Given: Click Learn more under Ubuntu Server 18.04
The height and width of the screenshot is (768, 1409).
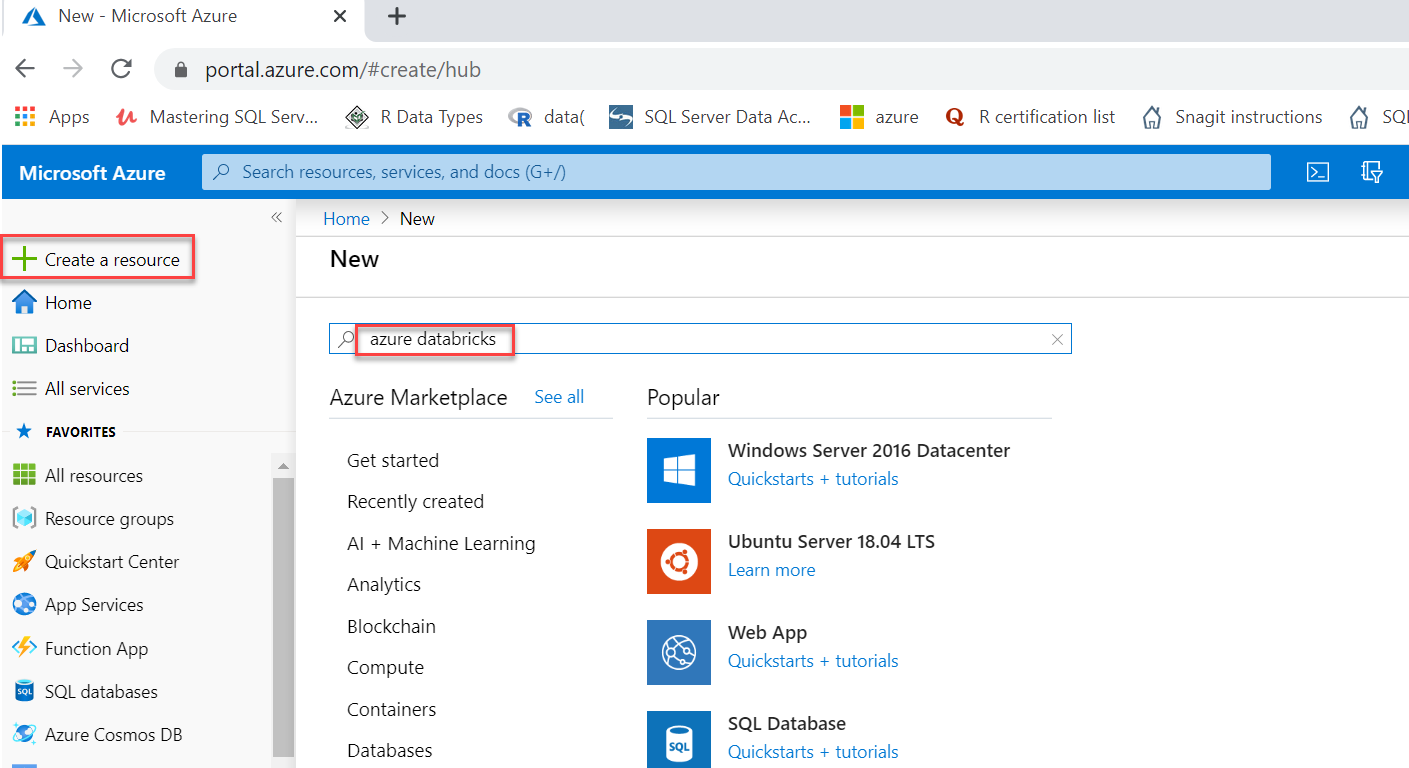Looking at the screenshot, I should click(771, 570).
